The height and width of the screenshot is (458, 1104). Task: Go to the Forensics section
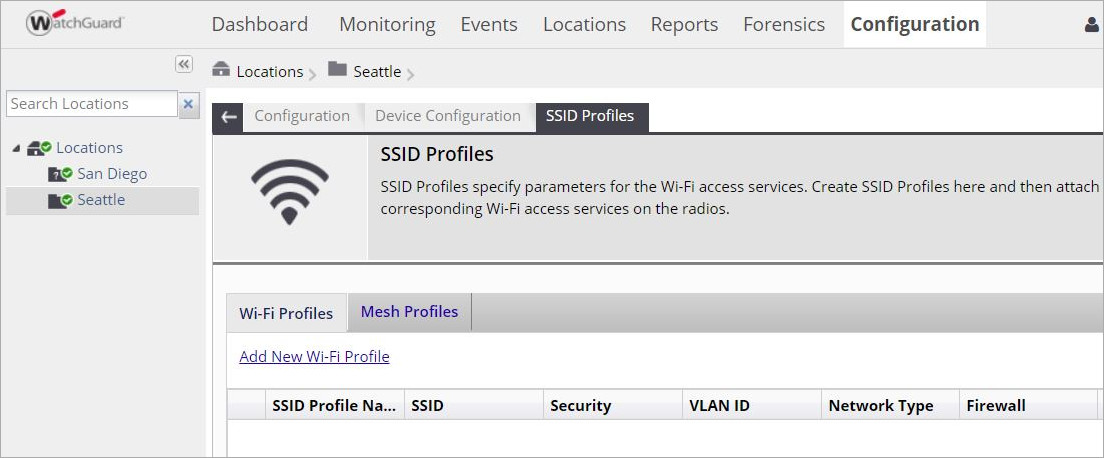click(x=784, y=24)
